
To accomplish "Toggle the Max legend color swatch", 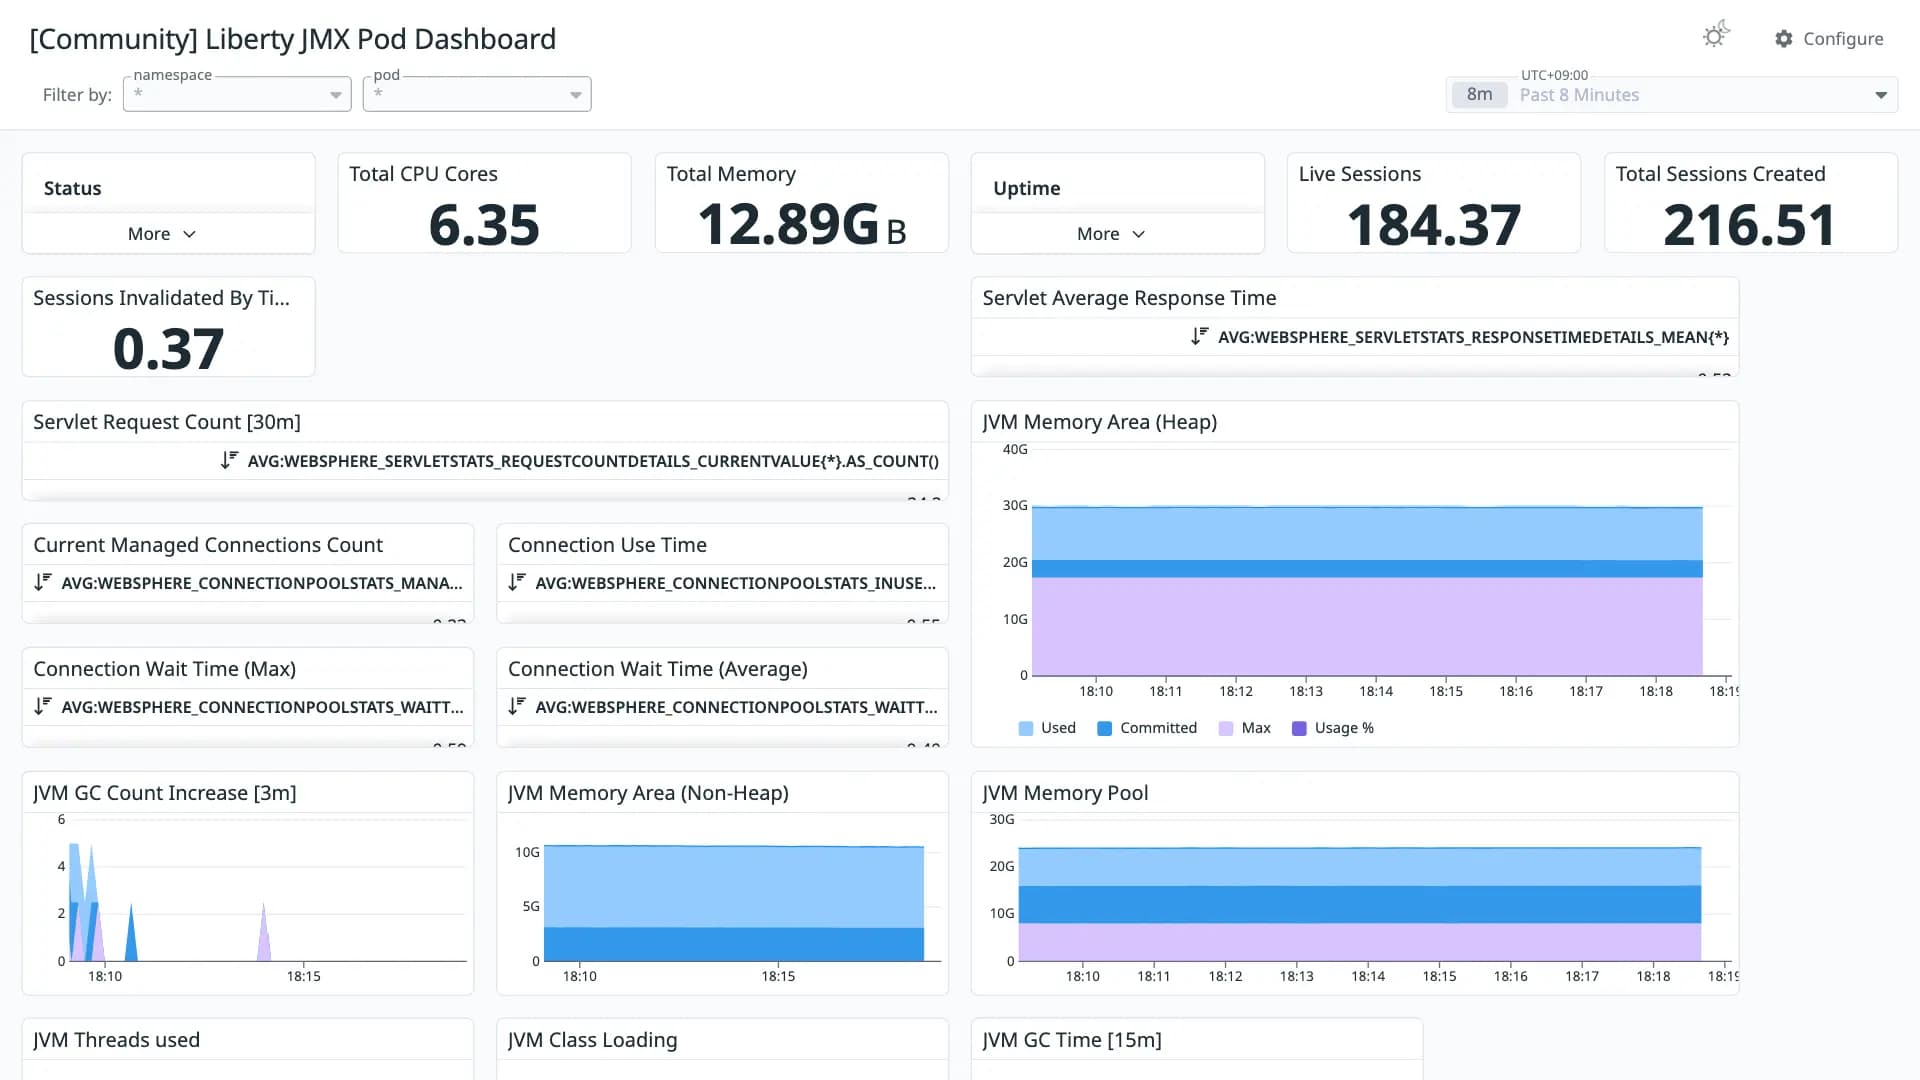I will pyautogui.click(x=1226, y=728).
